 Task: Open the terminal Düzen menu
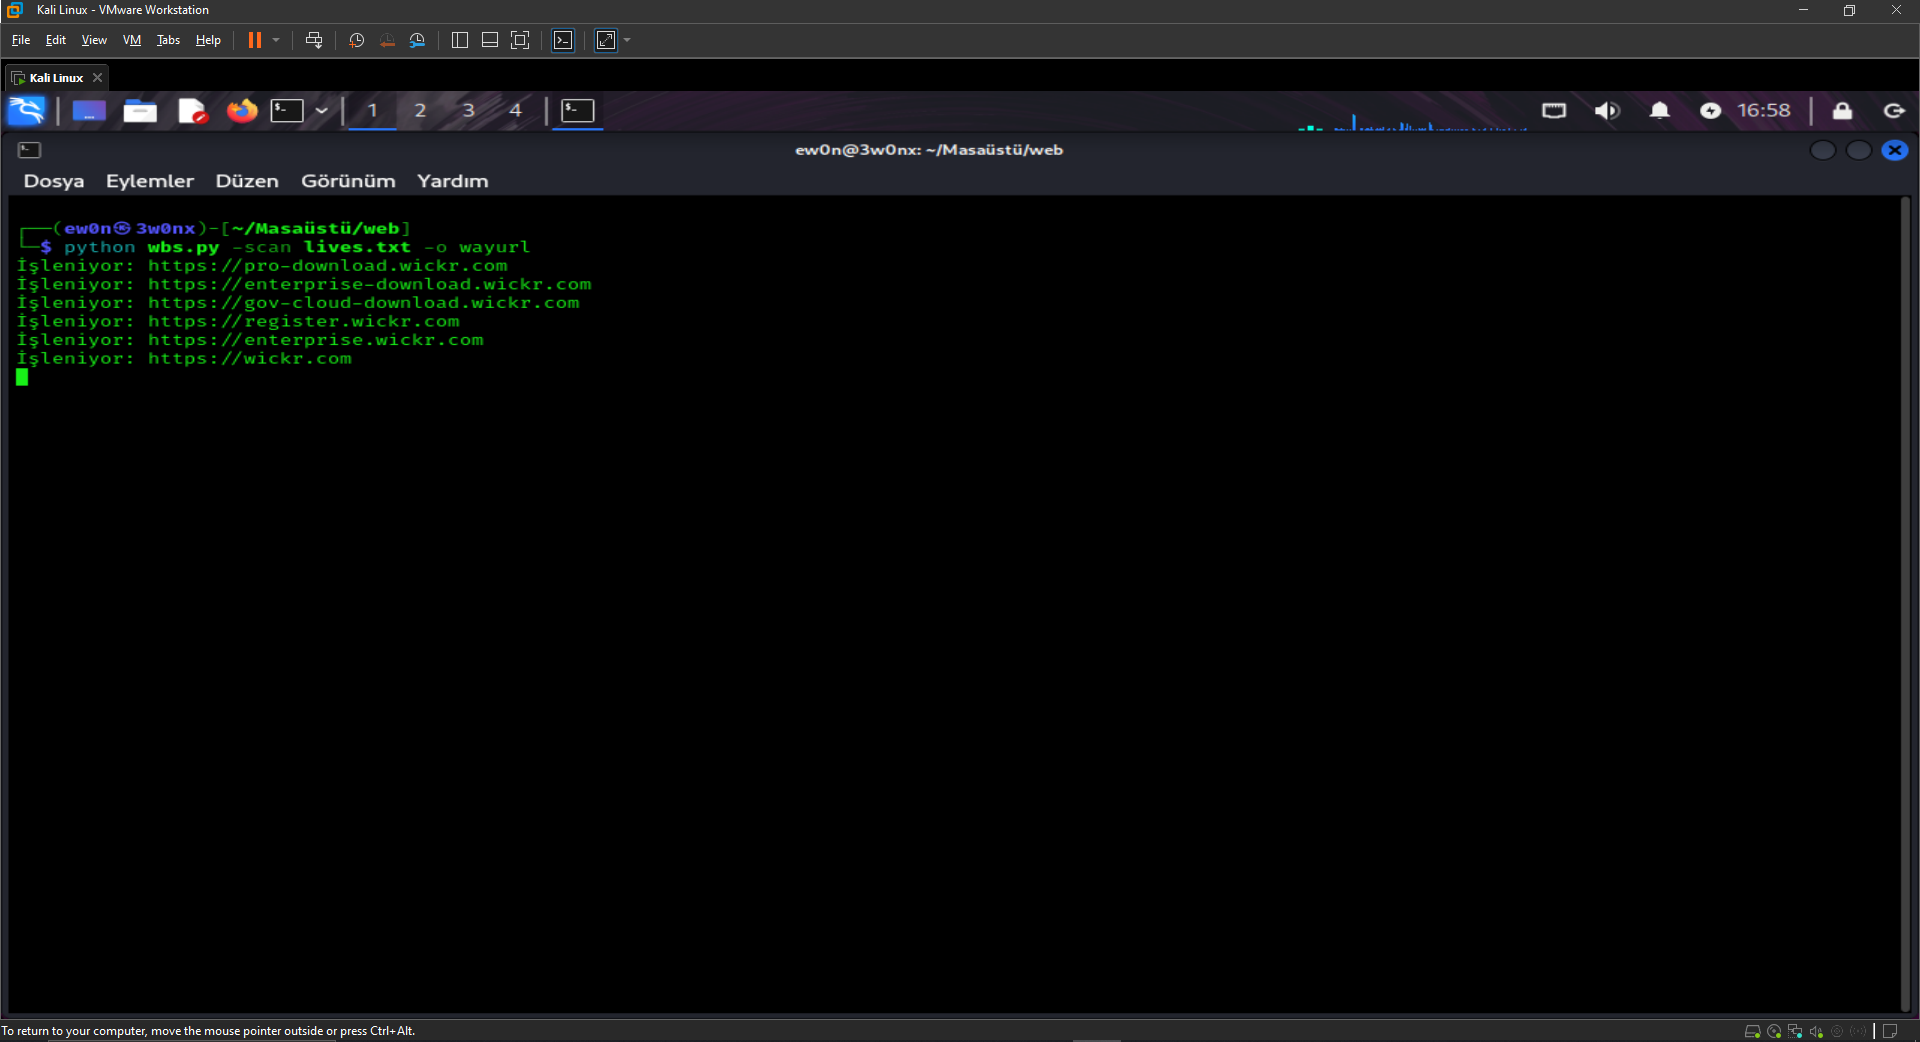247,181
